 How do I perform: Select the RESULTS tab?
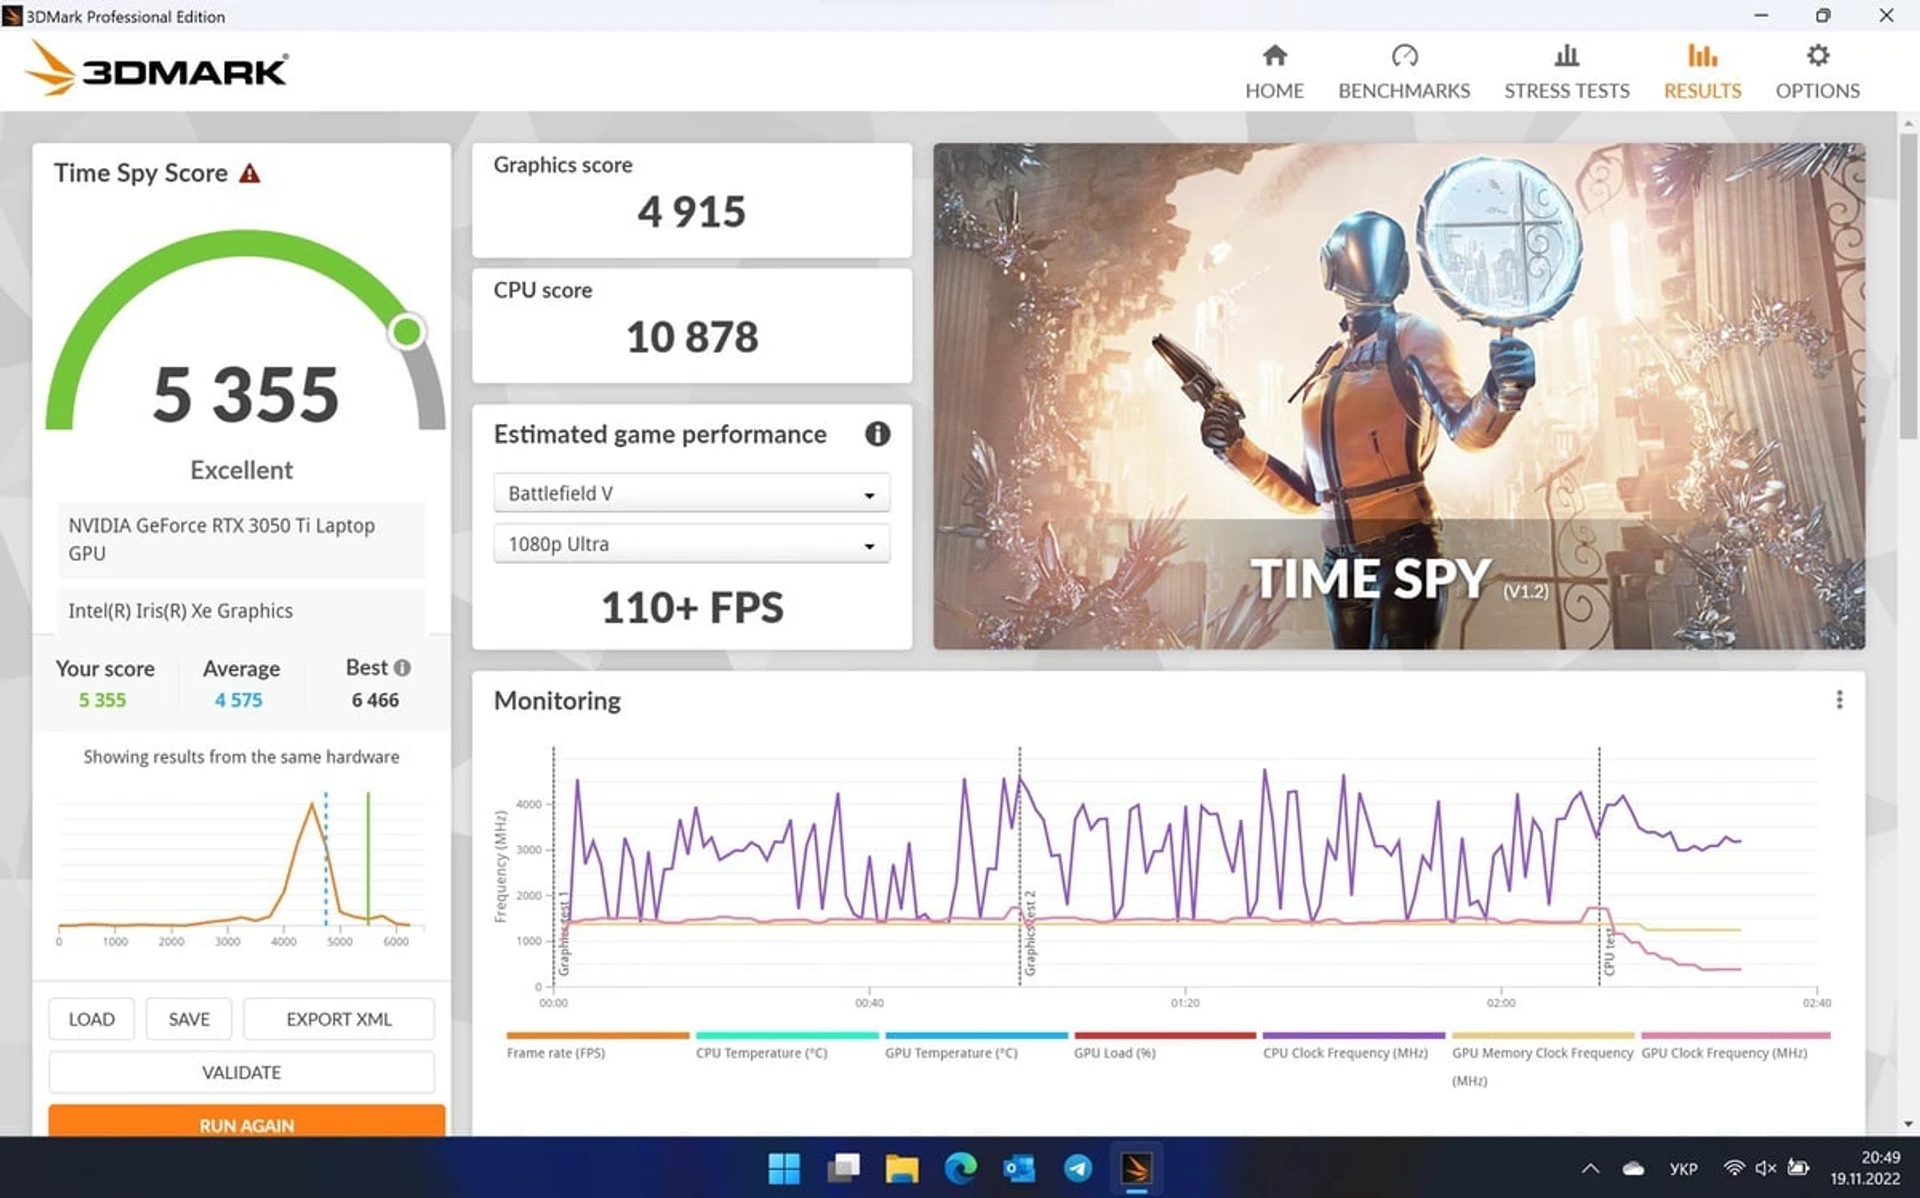(1702, 72)
